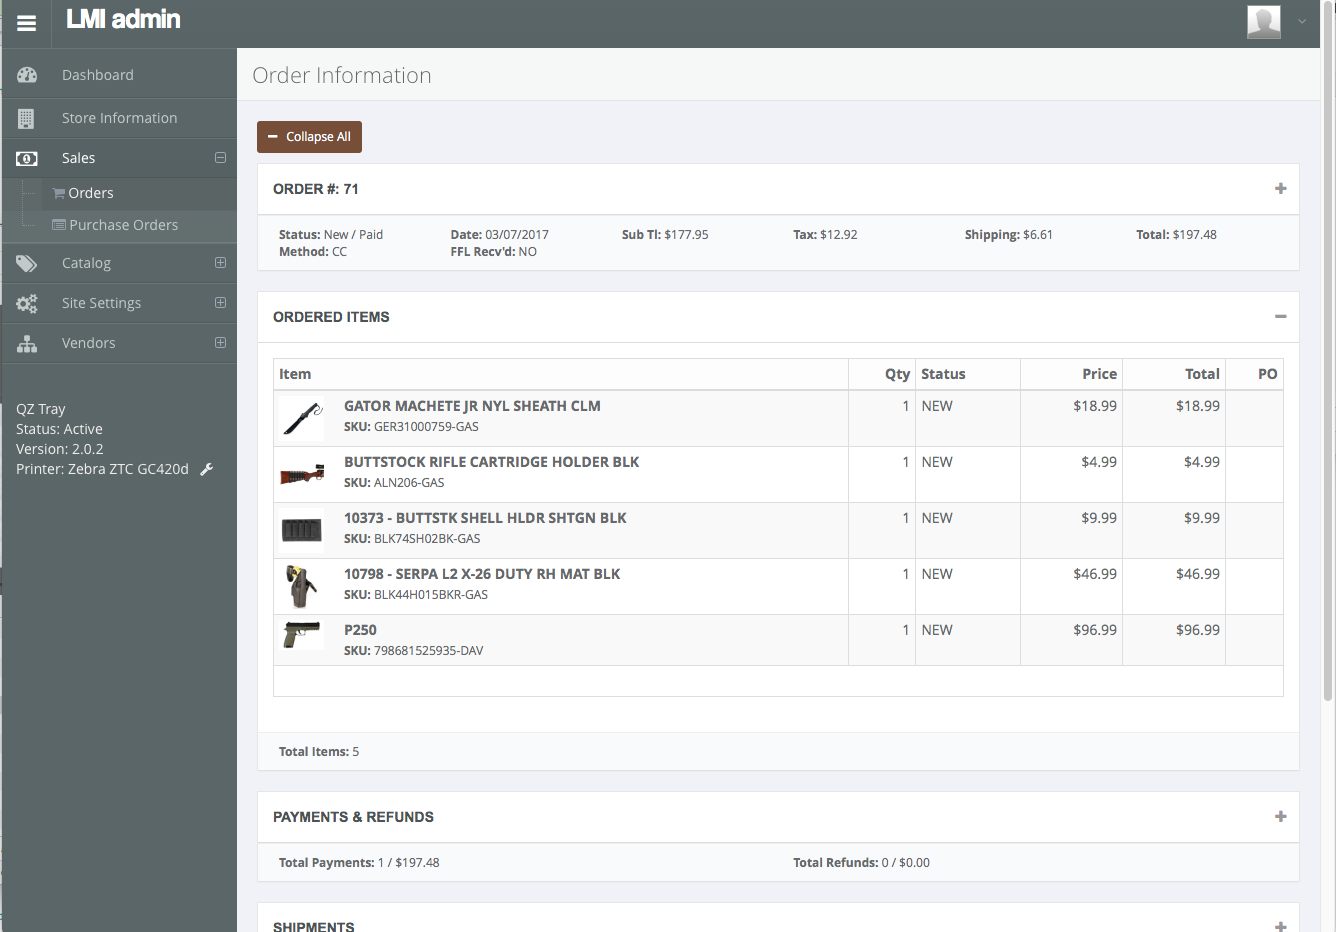Collapse the Ordered Items panel
1336x932 pixels.
pyautogui.click(x=1280, y=317)
